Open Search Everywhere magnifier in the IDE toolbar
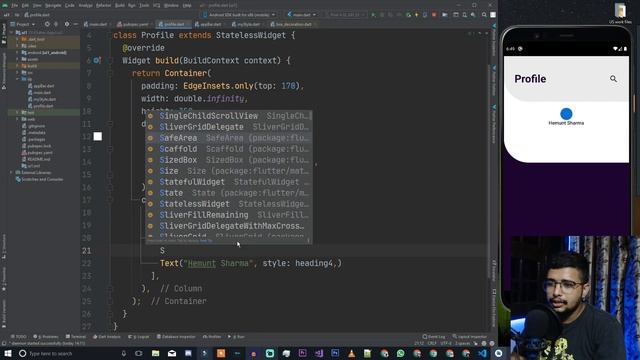This screenshot has width=640, height=360. (x=484, y=15)
